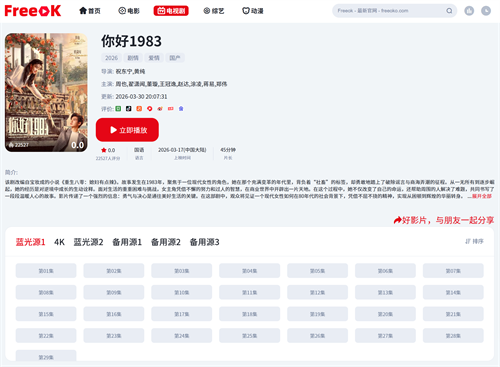Image resolution: width=500 pixels, height=367 pixels.
Task: Open the 电视剧 TV series section
Action: tap(171, 11)
